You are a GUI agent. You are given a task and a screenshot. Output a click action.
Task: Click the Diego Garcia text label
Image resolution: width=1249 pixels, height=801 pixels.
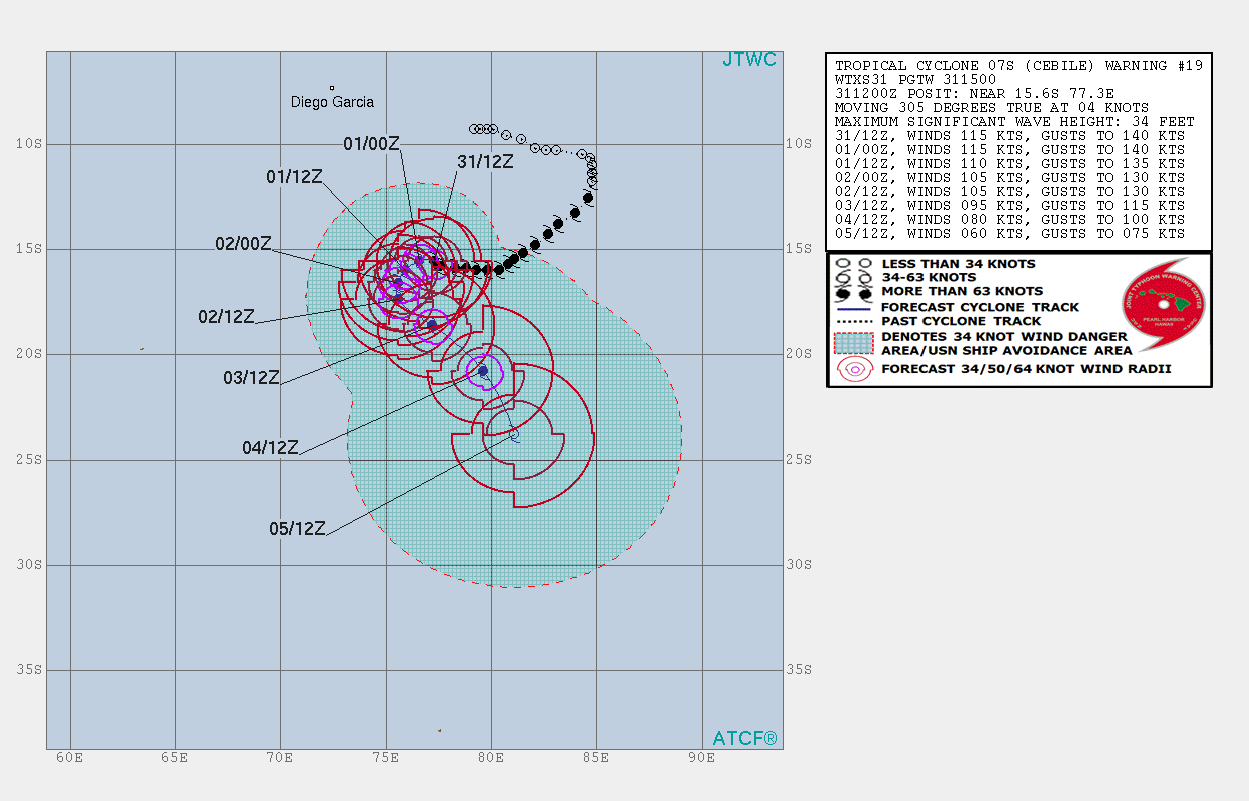(332, 102)
